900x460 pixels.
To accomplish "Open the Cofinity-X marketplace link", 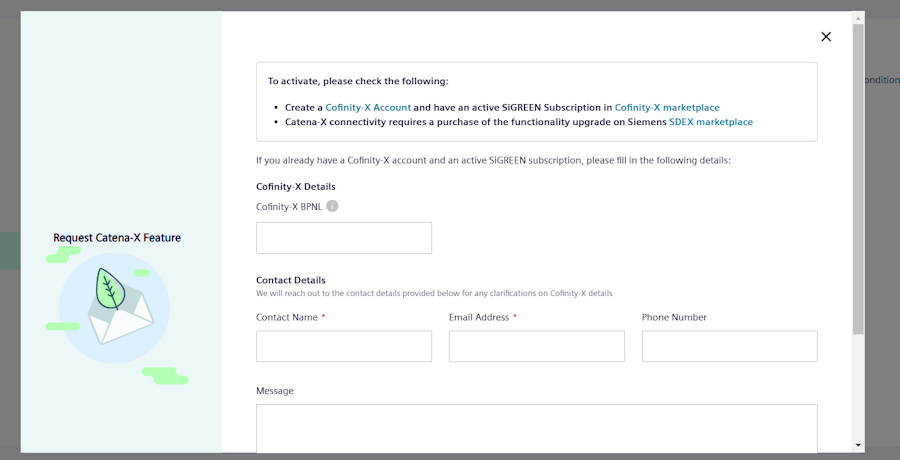I will pos(666,107).
